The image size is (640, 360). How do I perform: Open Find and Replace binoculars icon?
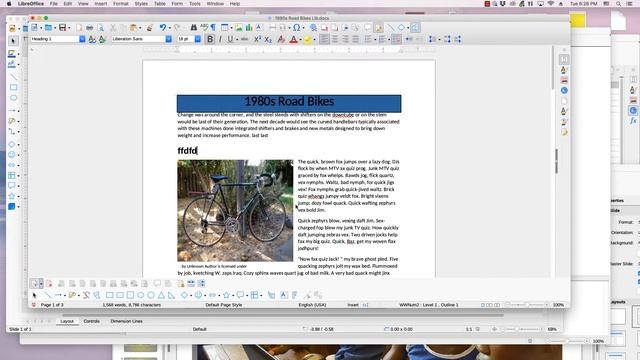pyautogui.click(x=193, y=27)
